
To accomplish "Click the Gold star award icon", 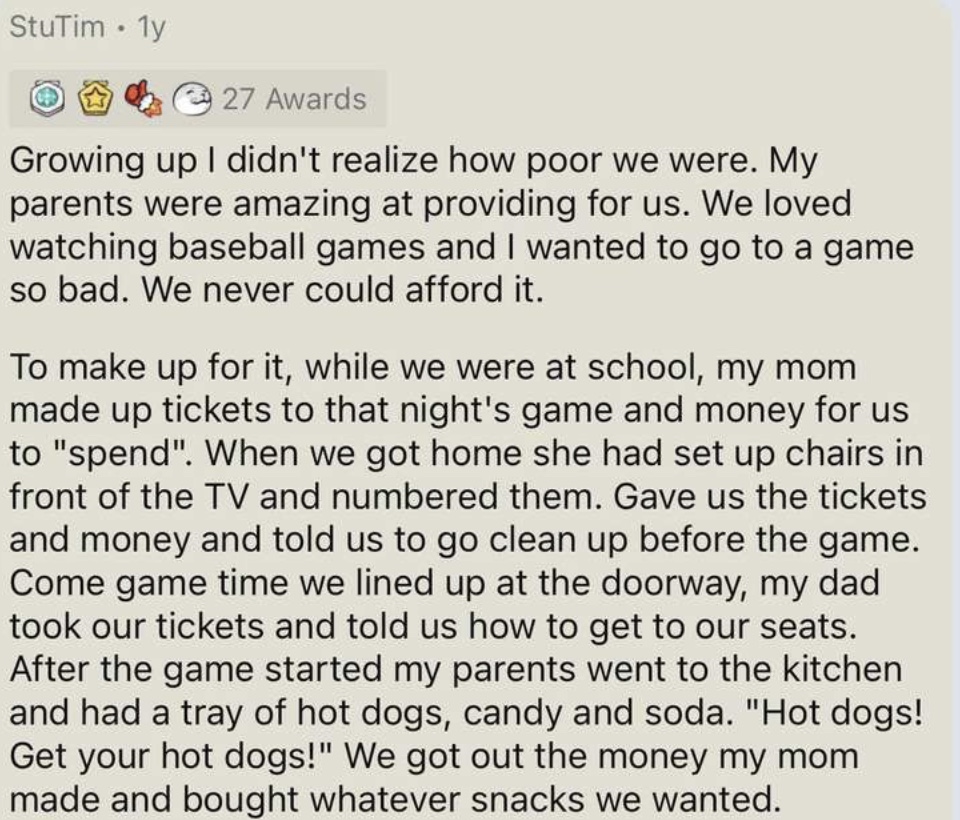I will [x=96, y=99].
